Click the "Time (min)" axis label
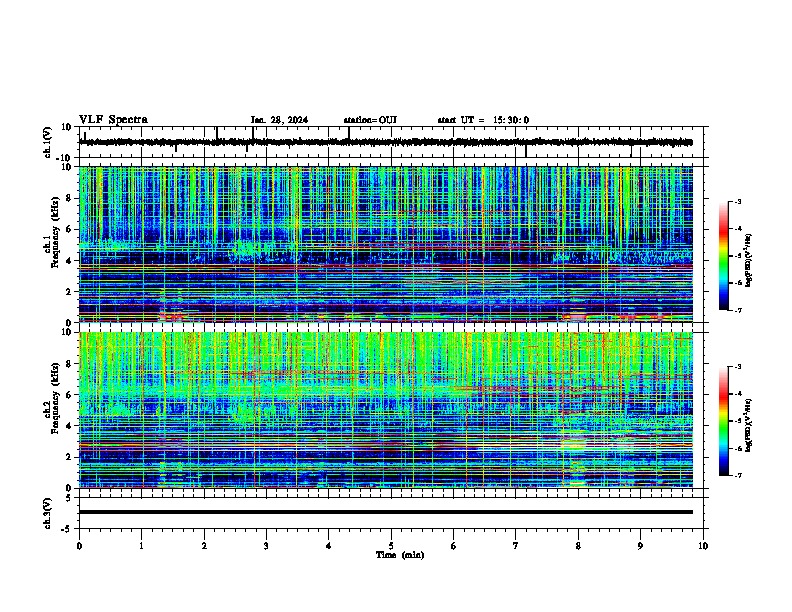Image resolution: width=792 pixels, height=612 pixels. [400, 555]
